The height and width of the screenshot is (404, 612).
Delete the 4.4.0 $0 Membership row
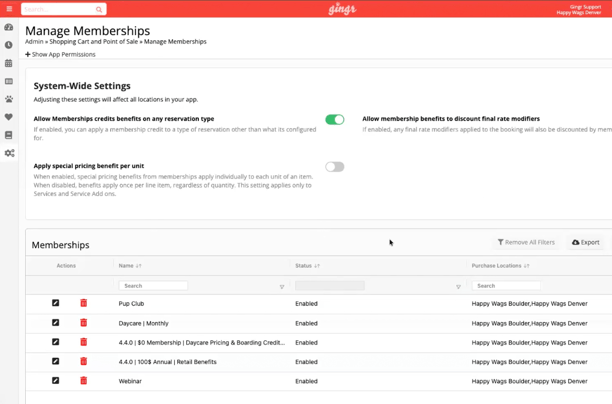coord(84,342)
